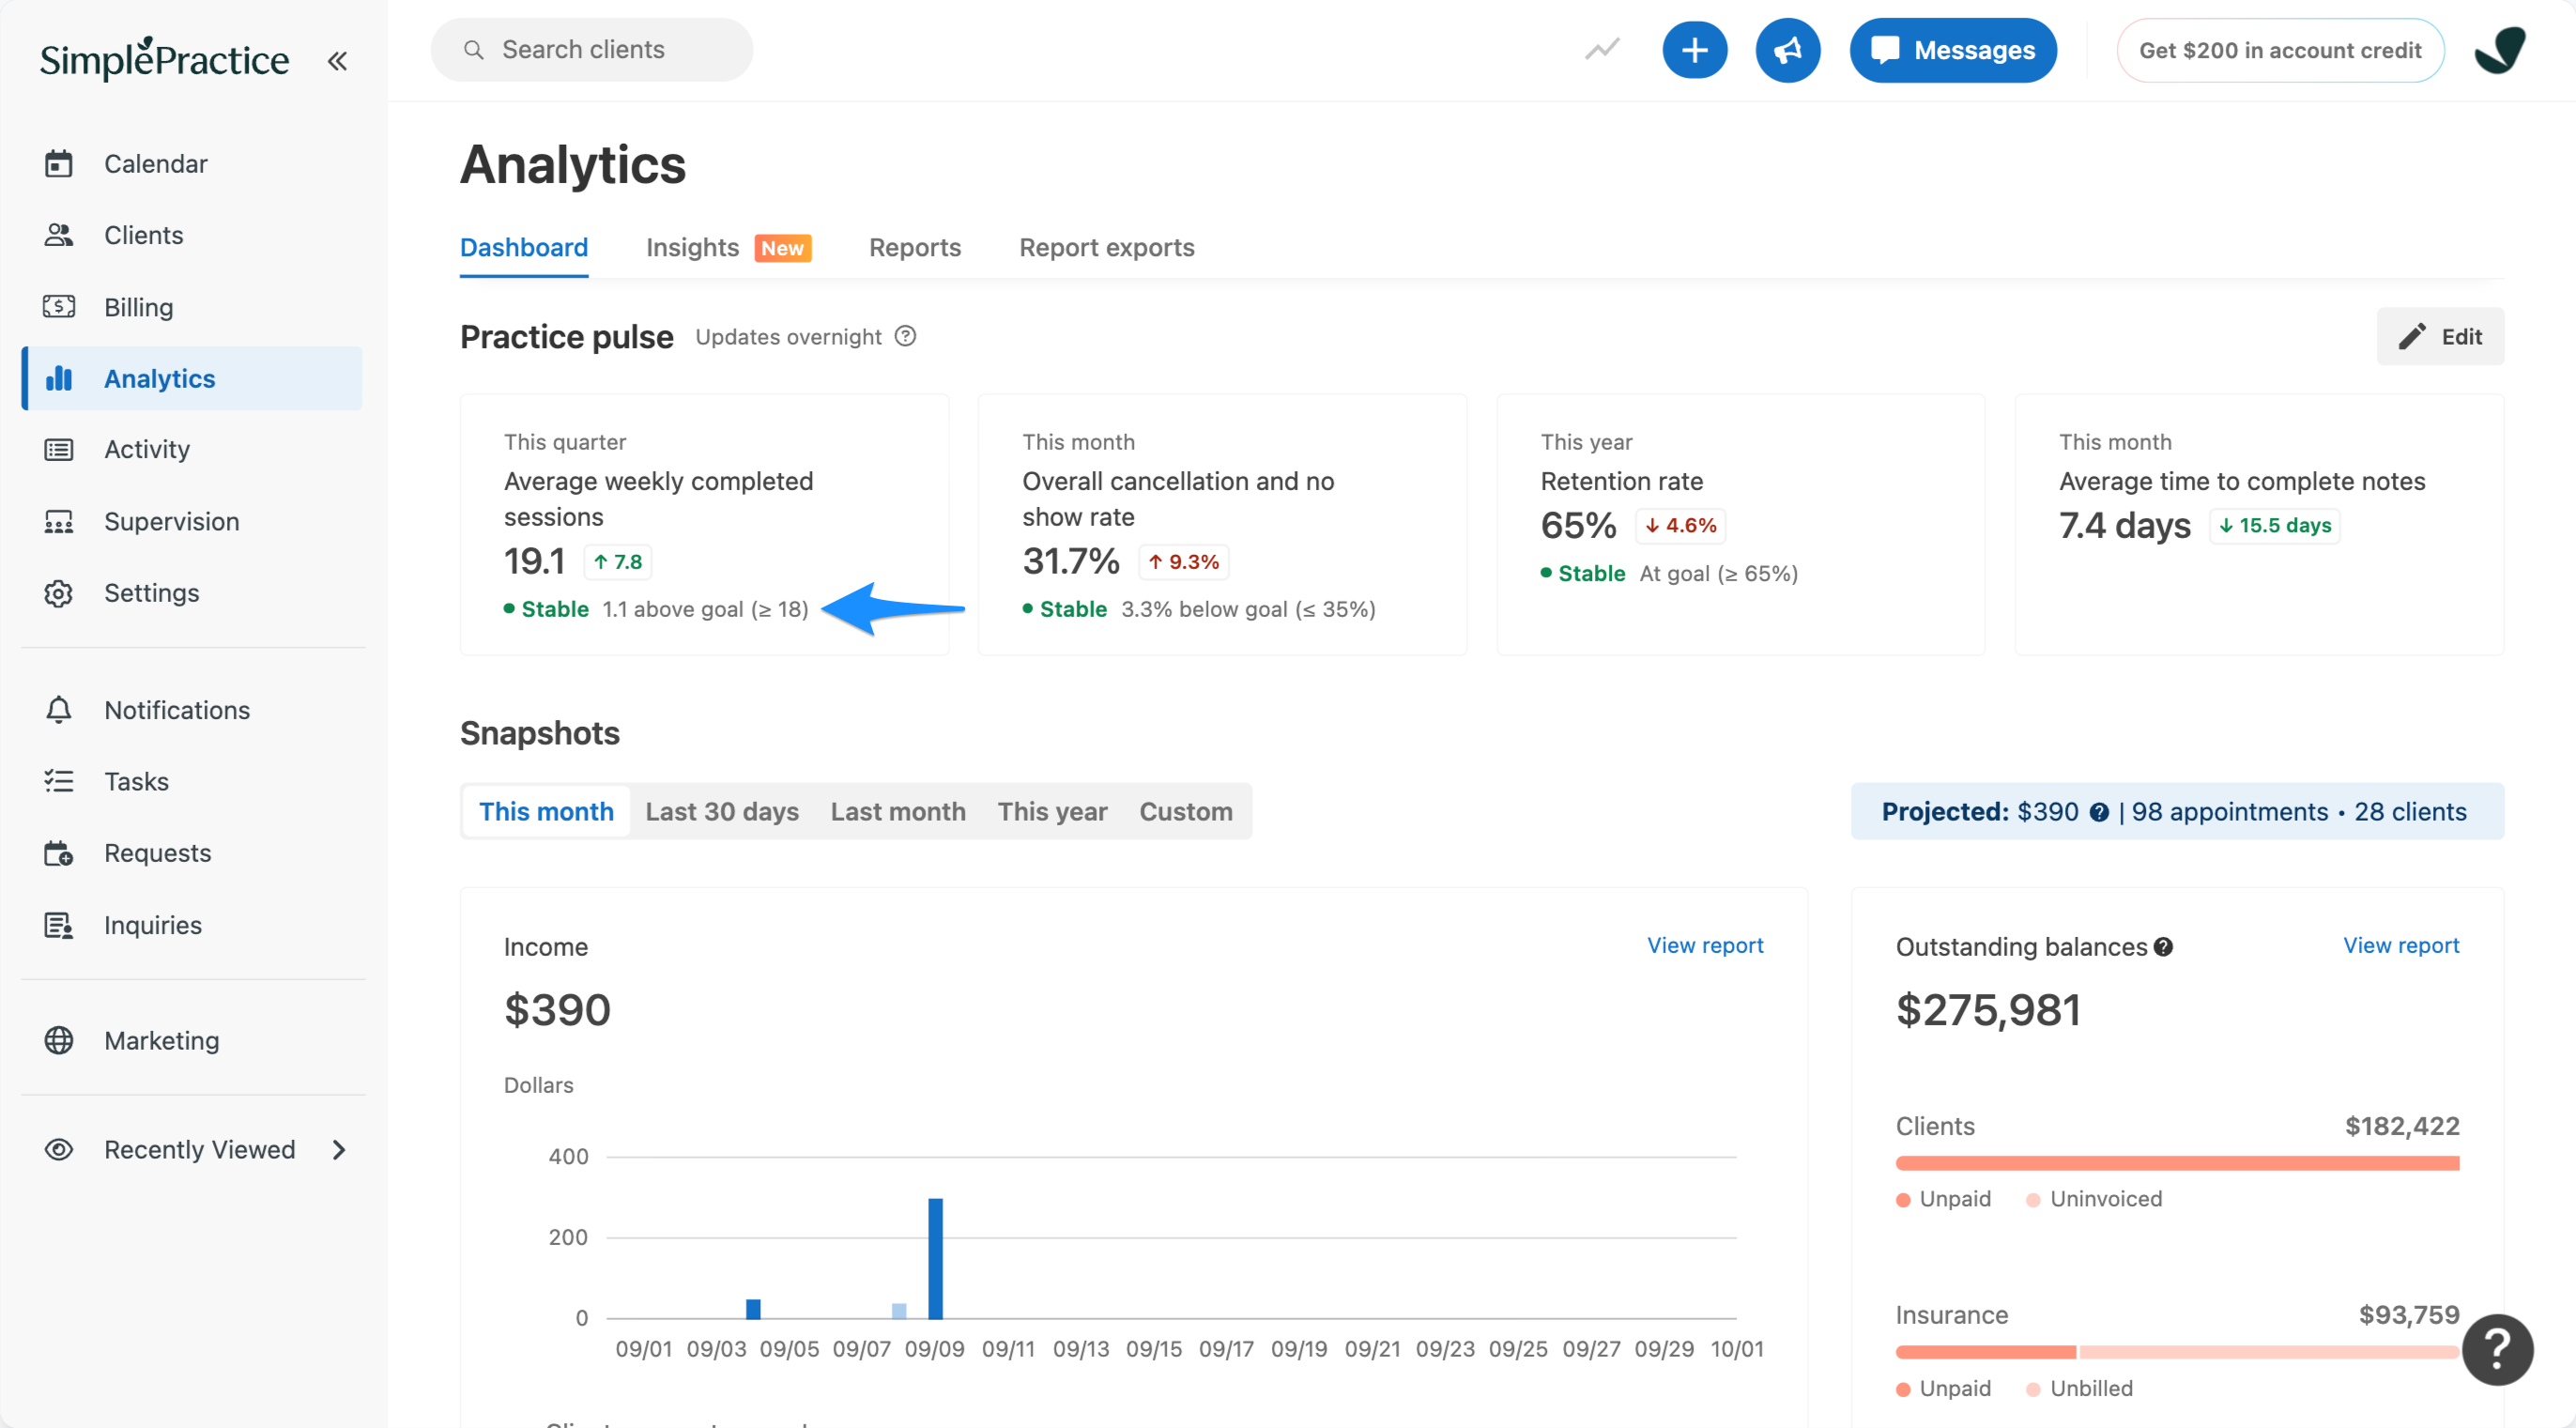Click the Insurance outstanding balance bar

[x=2176, y=1352]
